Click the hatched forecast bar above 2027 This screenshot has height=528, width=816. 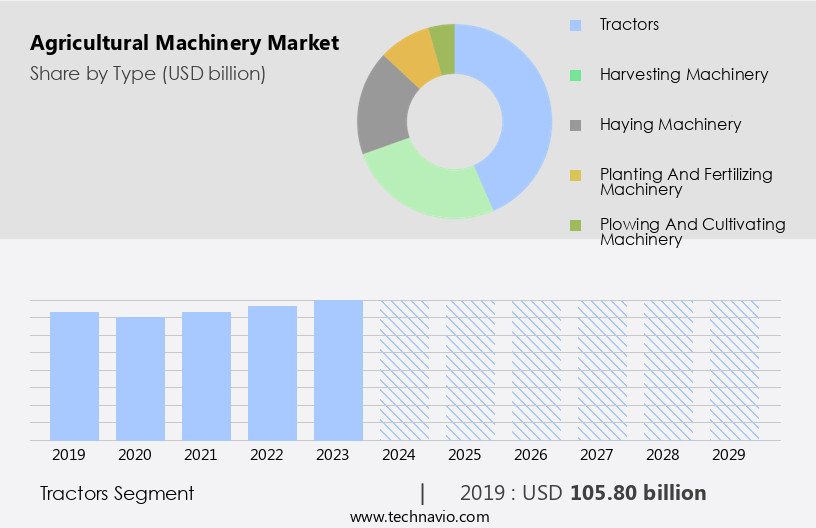point(603,370)
